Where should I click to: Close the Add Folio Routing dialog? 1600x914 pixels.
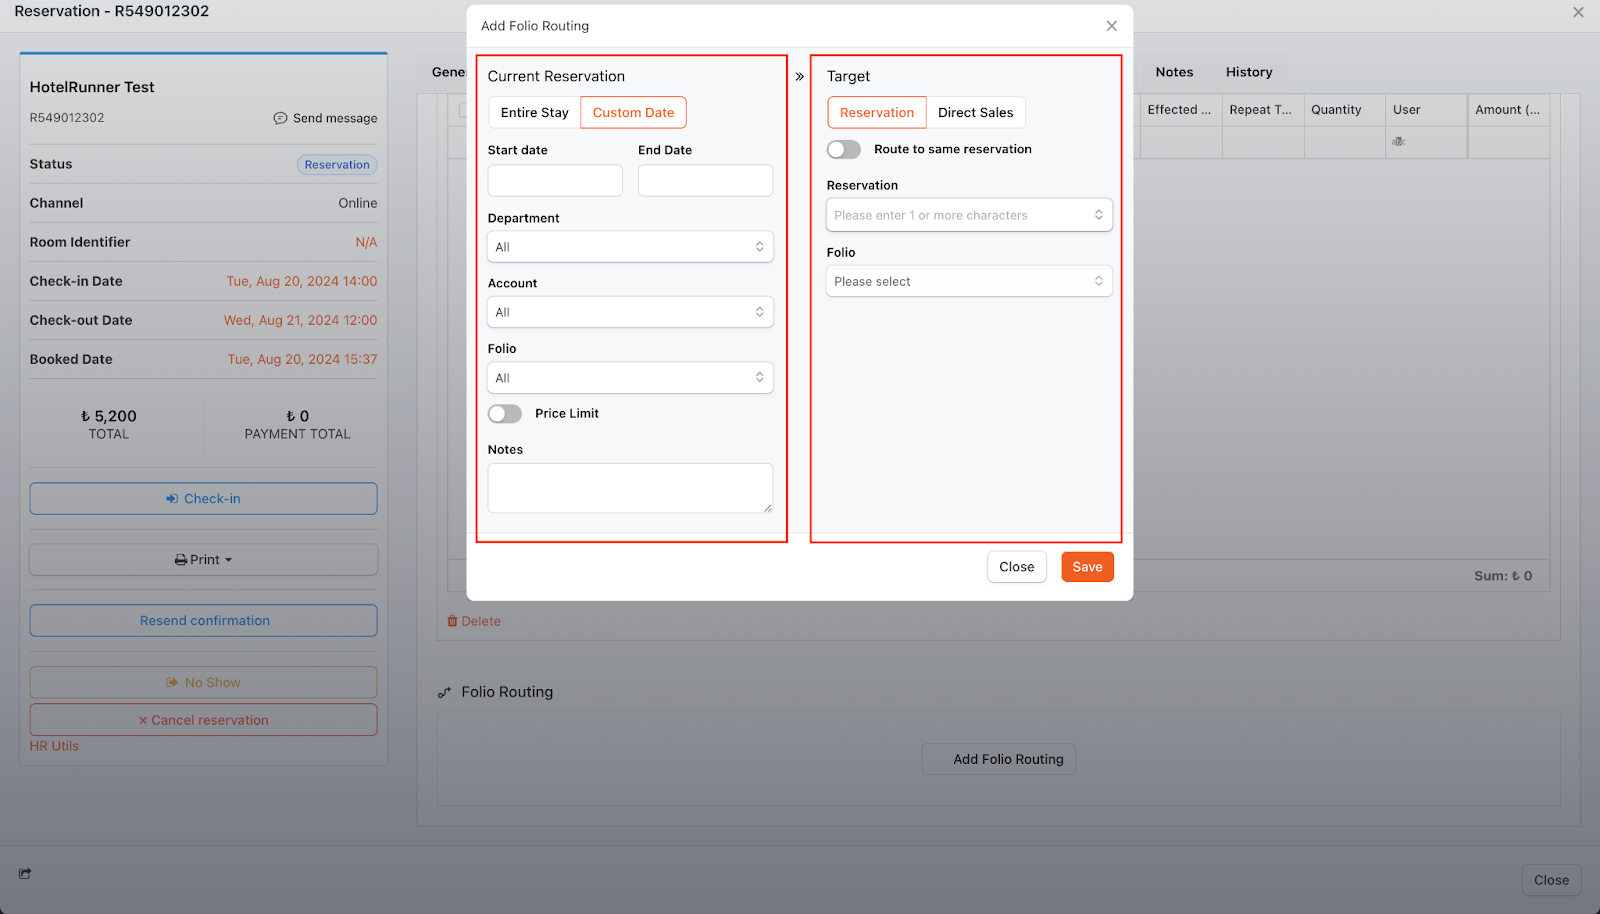[x=1111, y=26]
